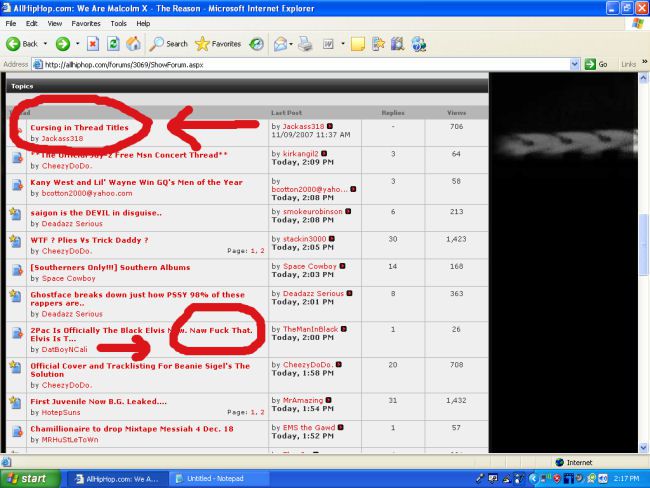Open Forward button history dropdown arrow
This screenshot has width=650, height=488.
point(78,44)
